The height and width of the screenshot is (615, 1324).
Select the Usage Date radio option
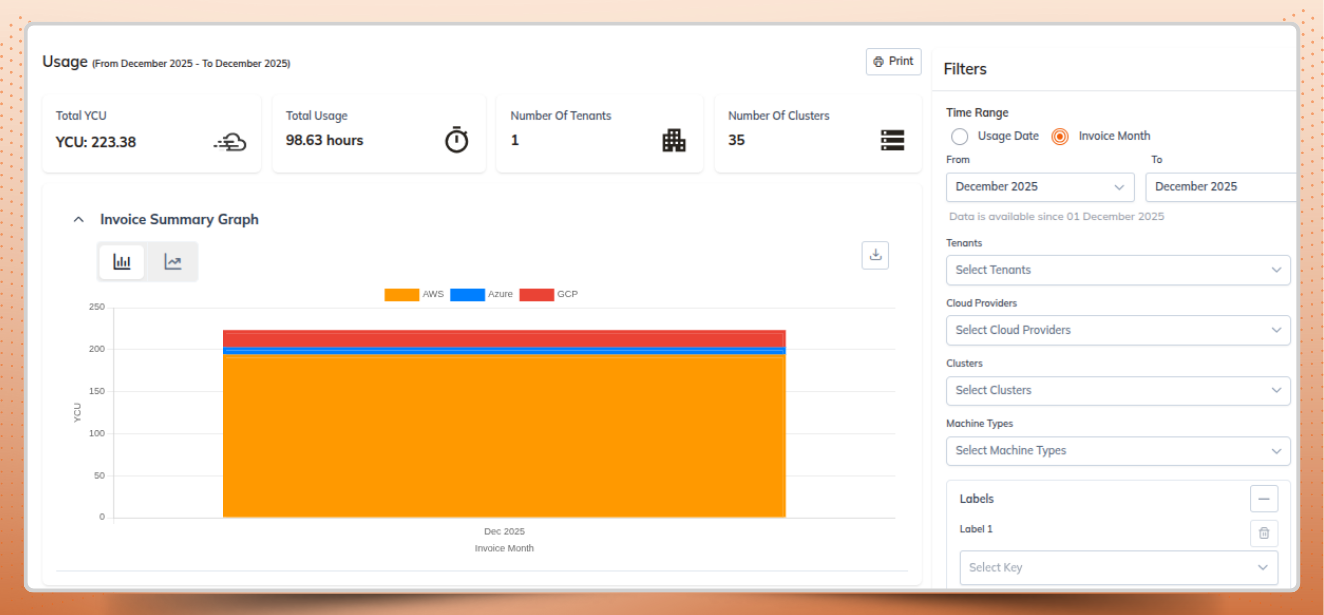pyautogui.click(x=960, y=136)
